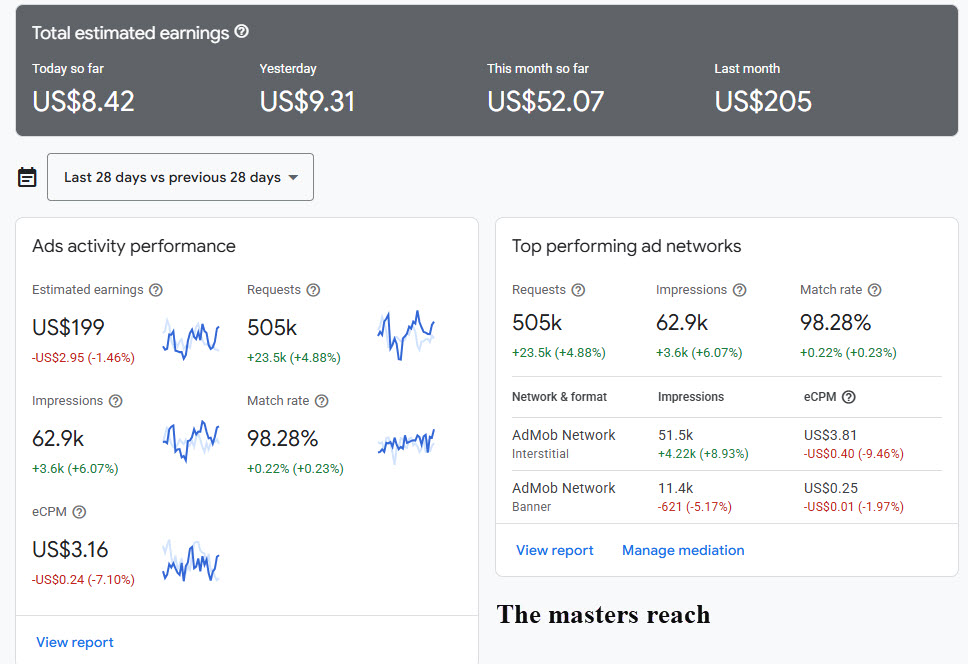Click help icon beside Total estimated earnings
Viewport: 968px width, 664px height.
point(242,31)
